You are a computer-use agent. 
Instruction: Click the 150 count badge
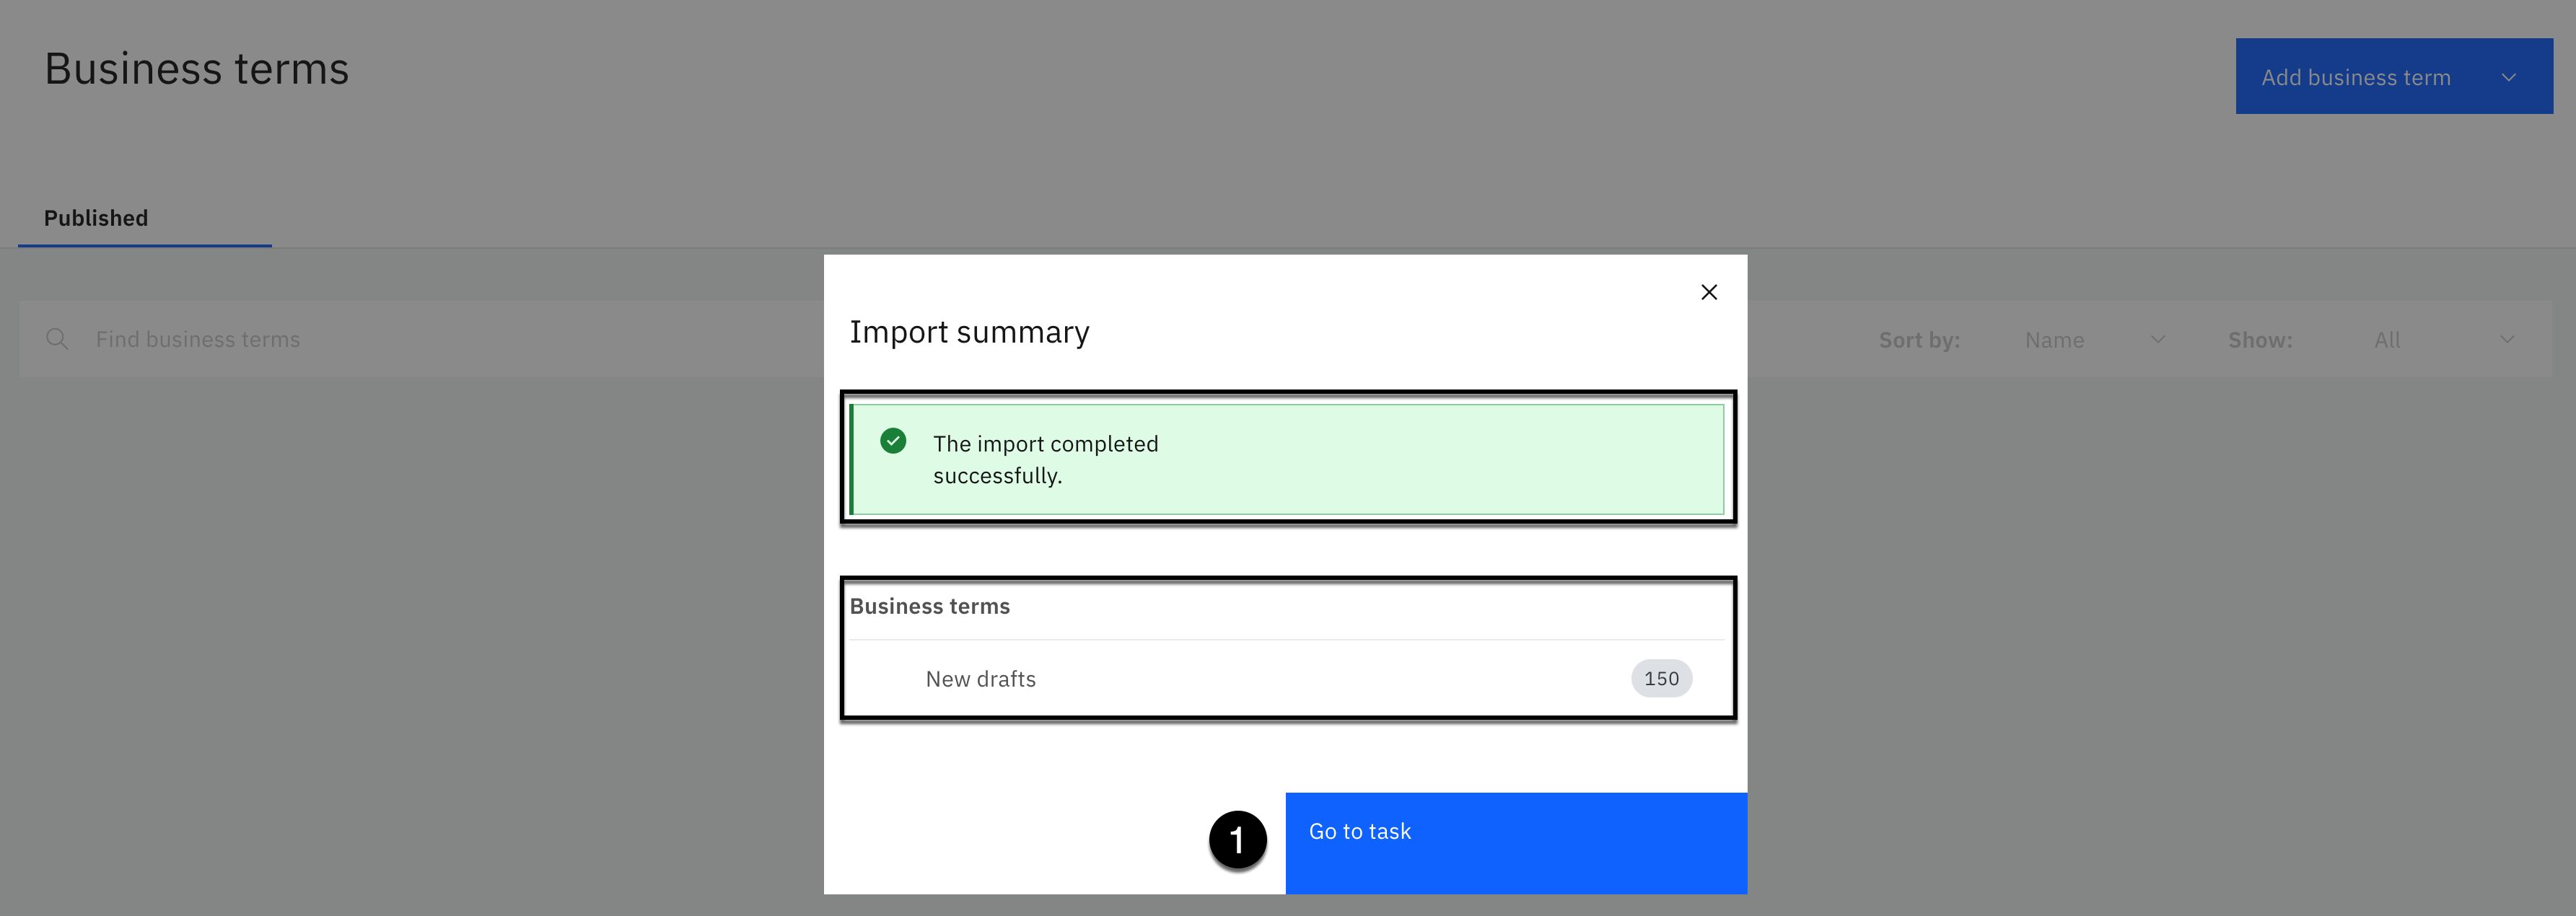coord(1661,678)
